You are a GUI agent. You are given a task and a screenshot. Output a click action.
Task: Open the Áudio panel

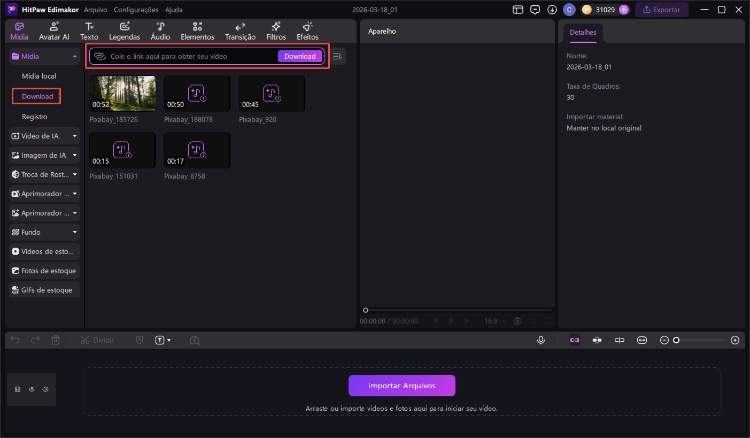(x=160, y=30)
